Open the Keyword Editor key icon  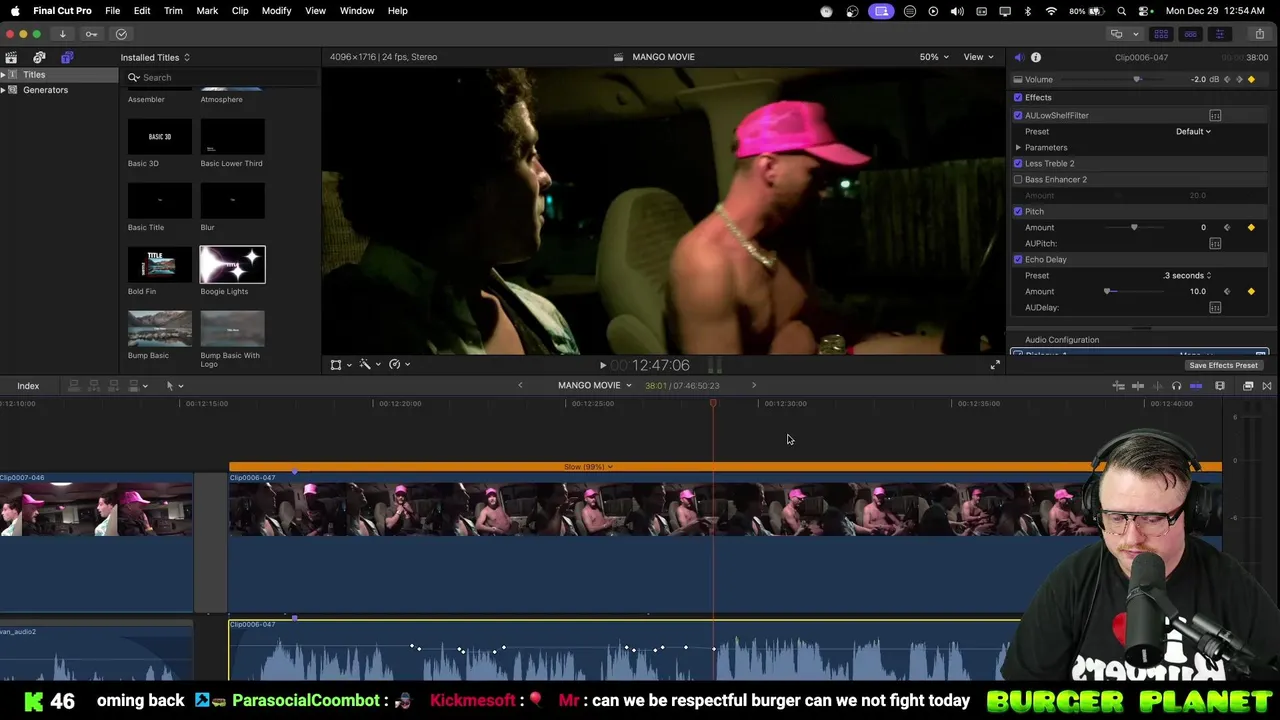point(91,34)
